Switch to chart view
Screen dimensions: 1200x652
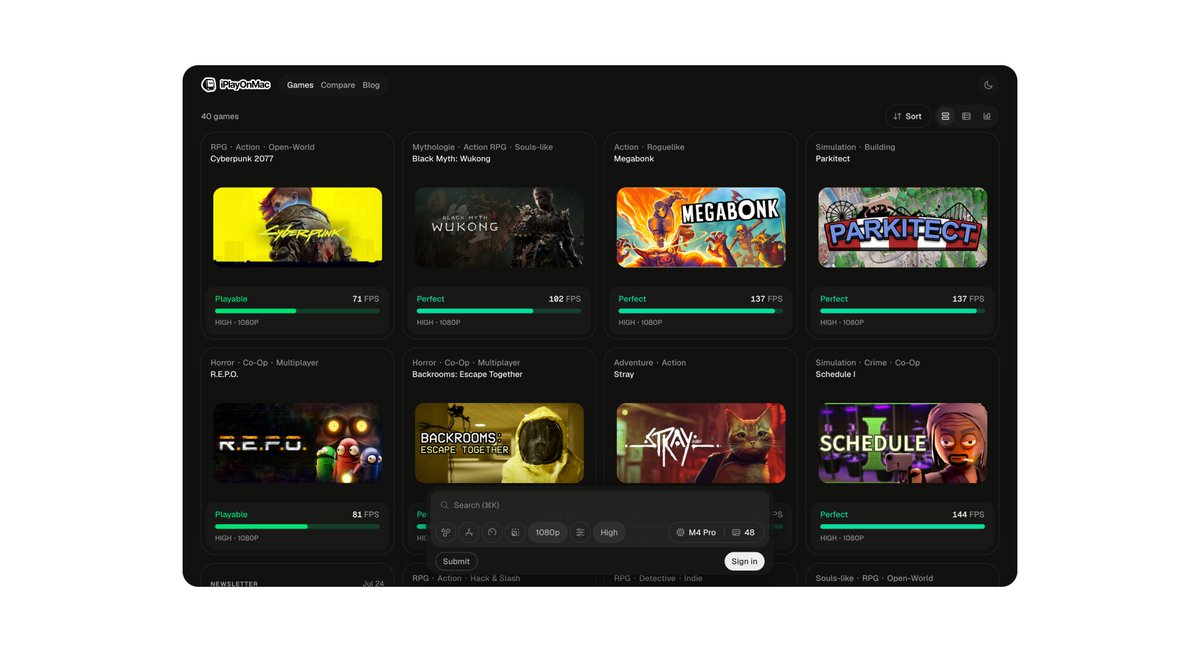click(x=987, y=116)
